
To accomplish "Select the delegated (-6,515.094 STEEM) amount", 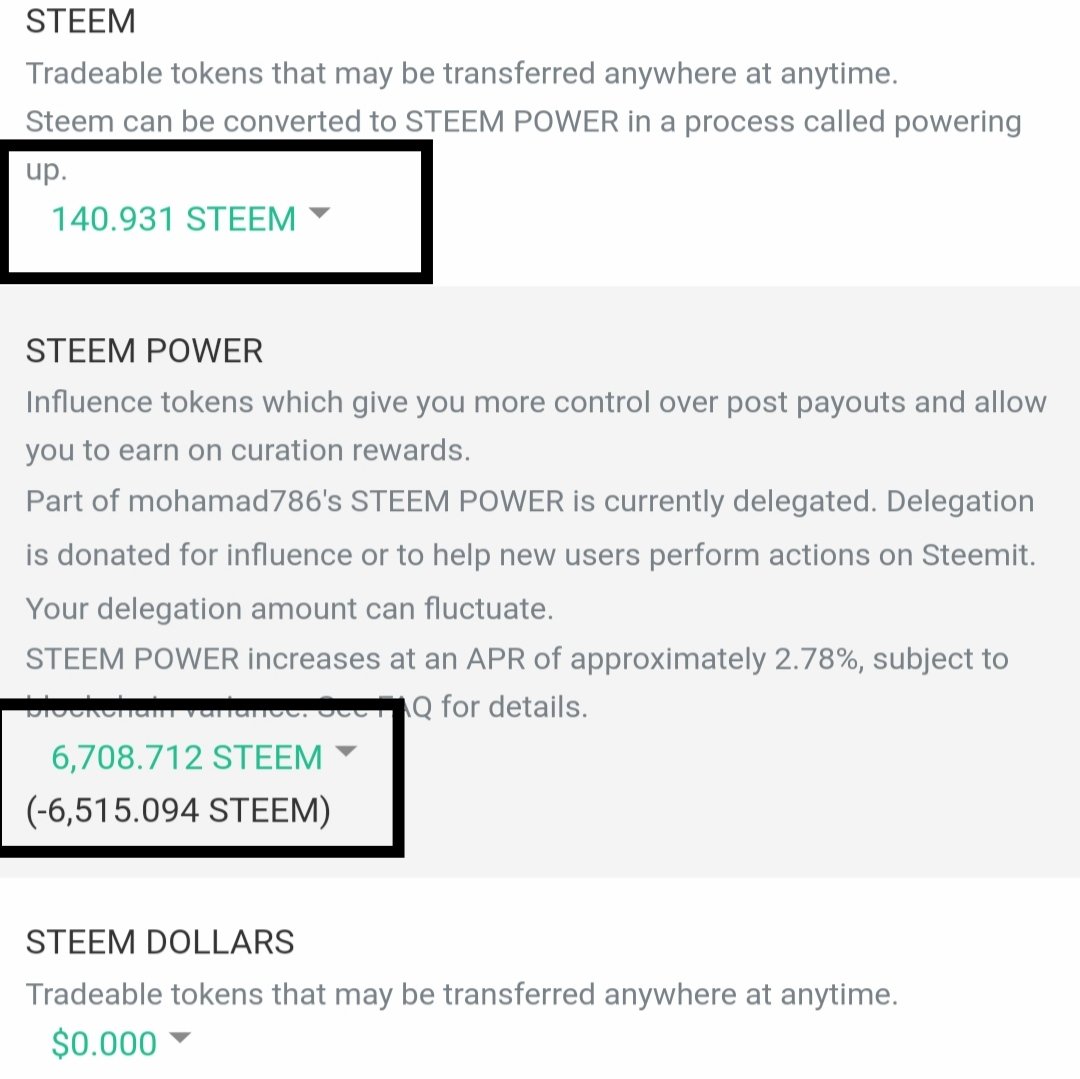I will click(178, 809).
